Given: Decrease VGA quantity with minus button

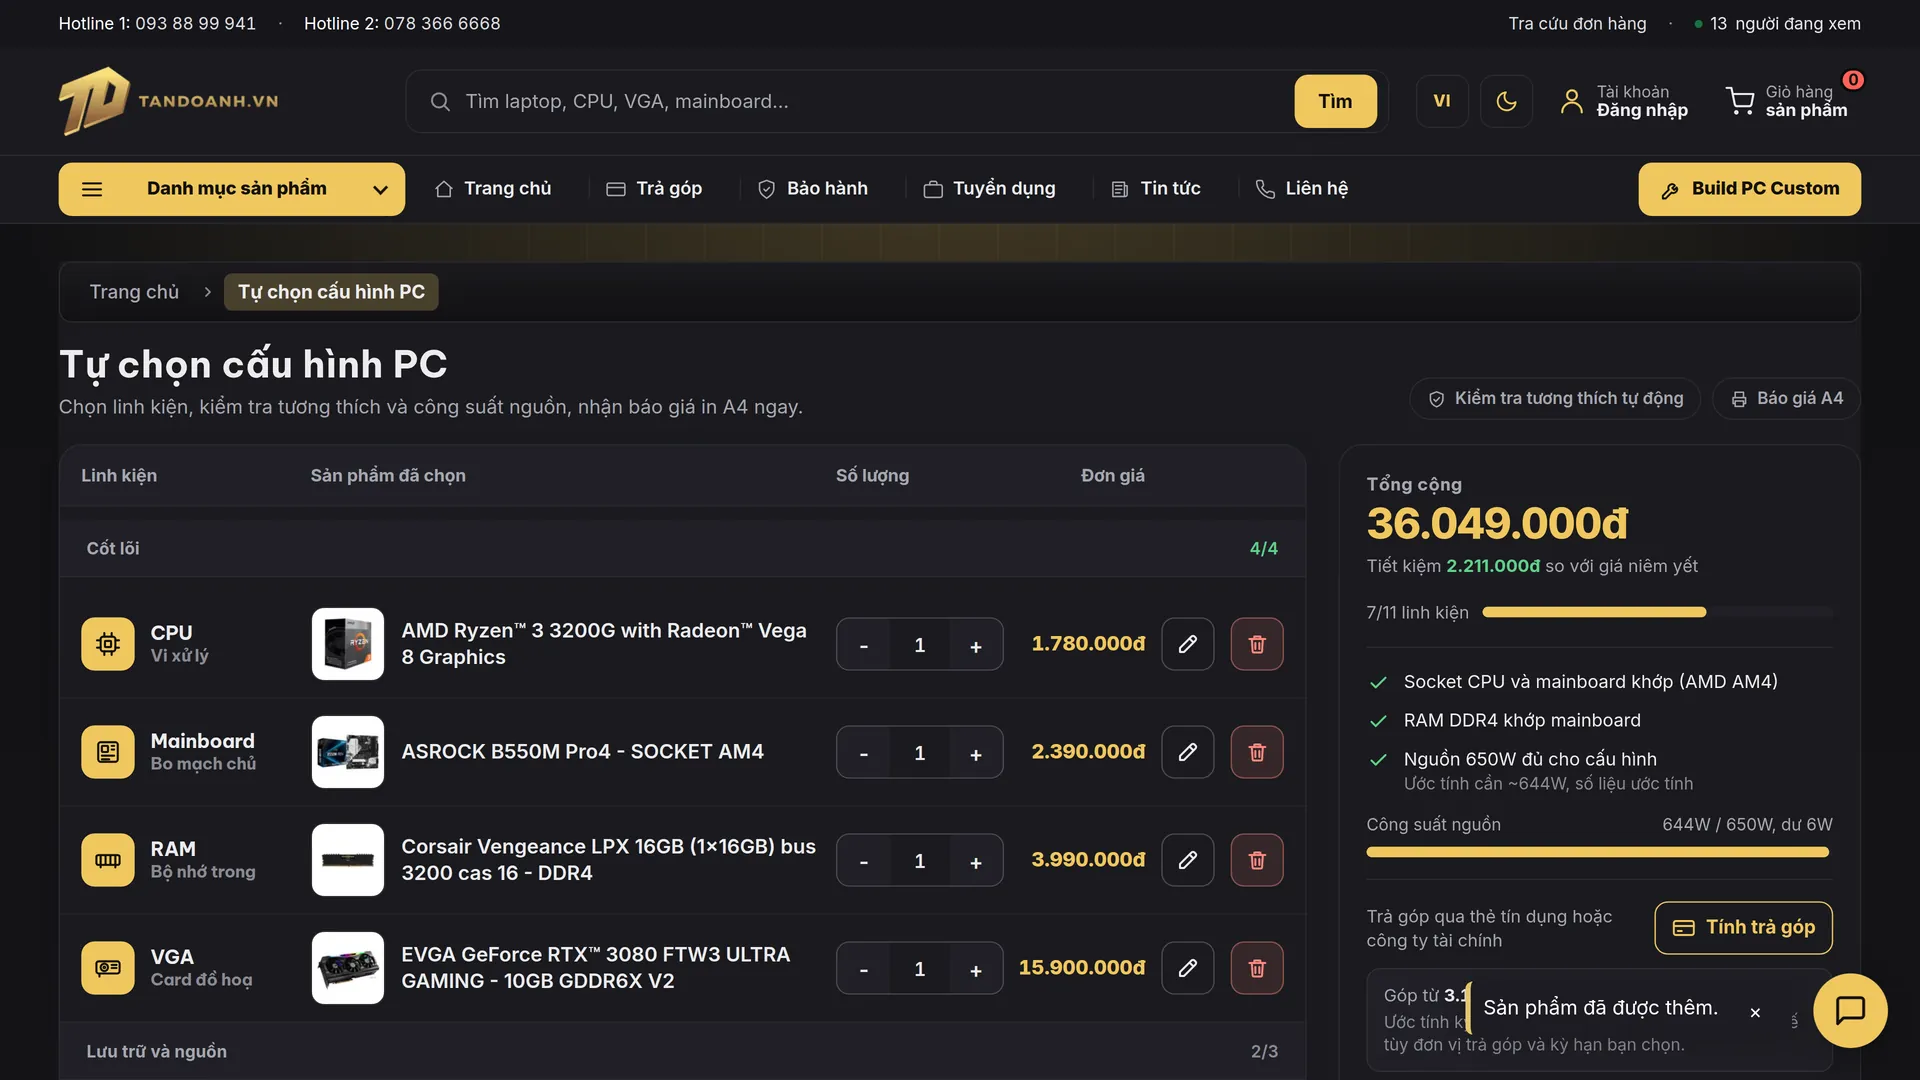Looking at the screenshot, I should tap(864, 969).
